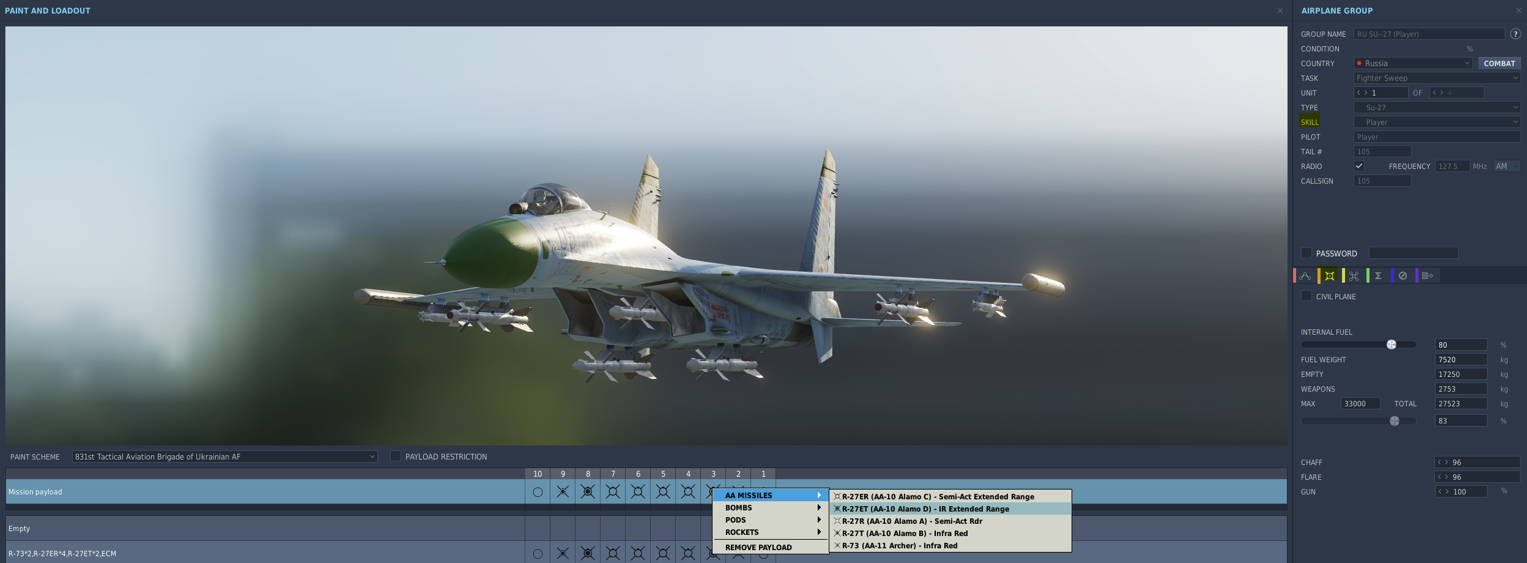Click the Group Name input field

1429,34
